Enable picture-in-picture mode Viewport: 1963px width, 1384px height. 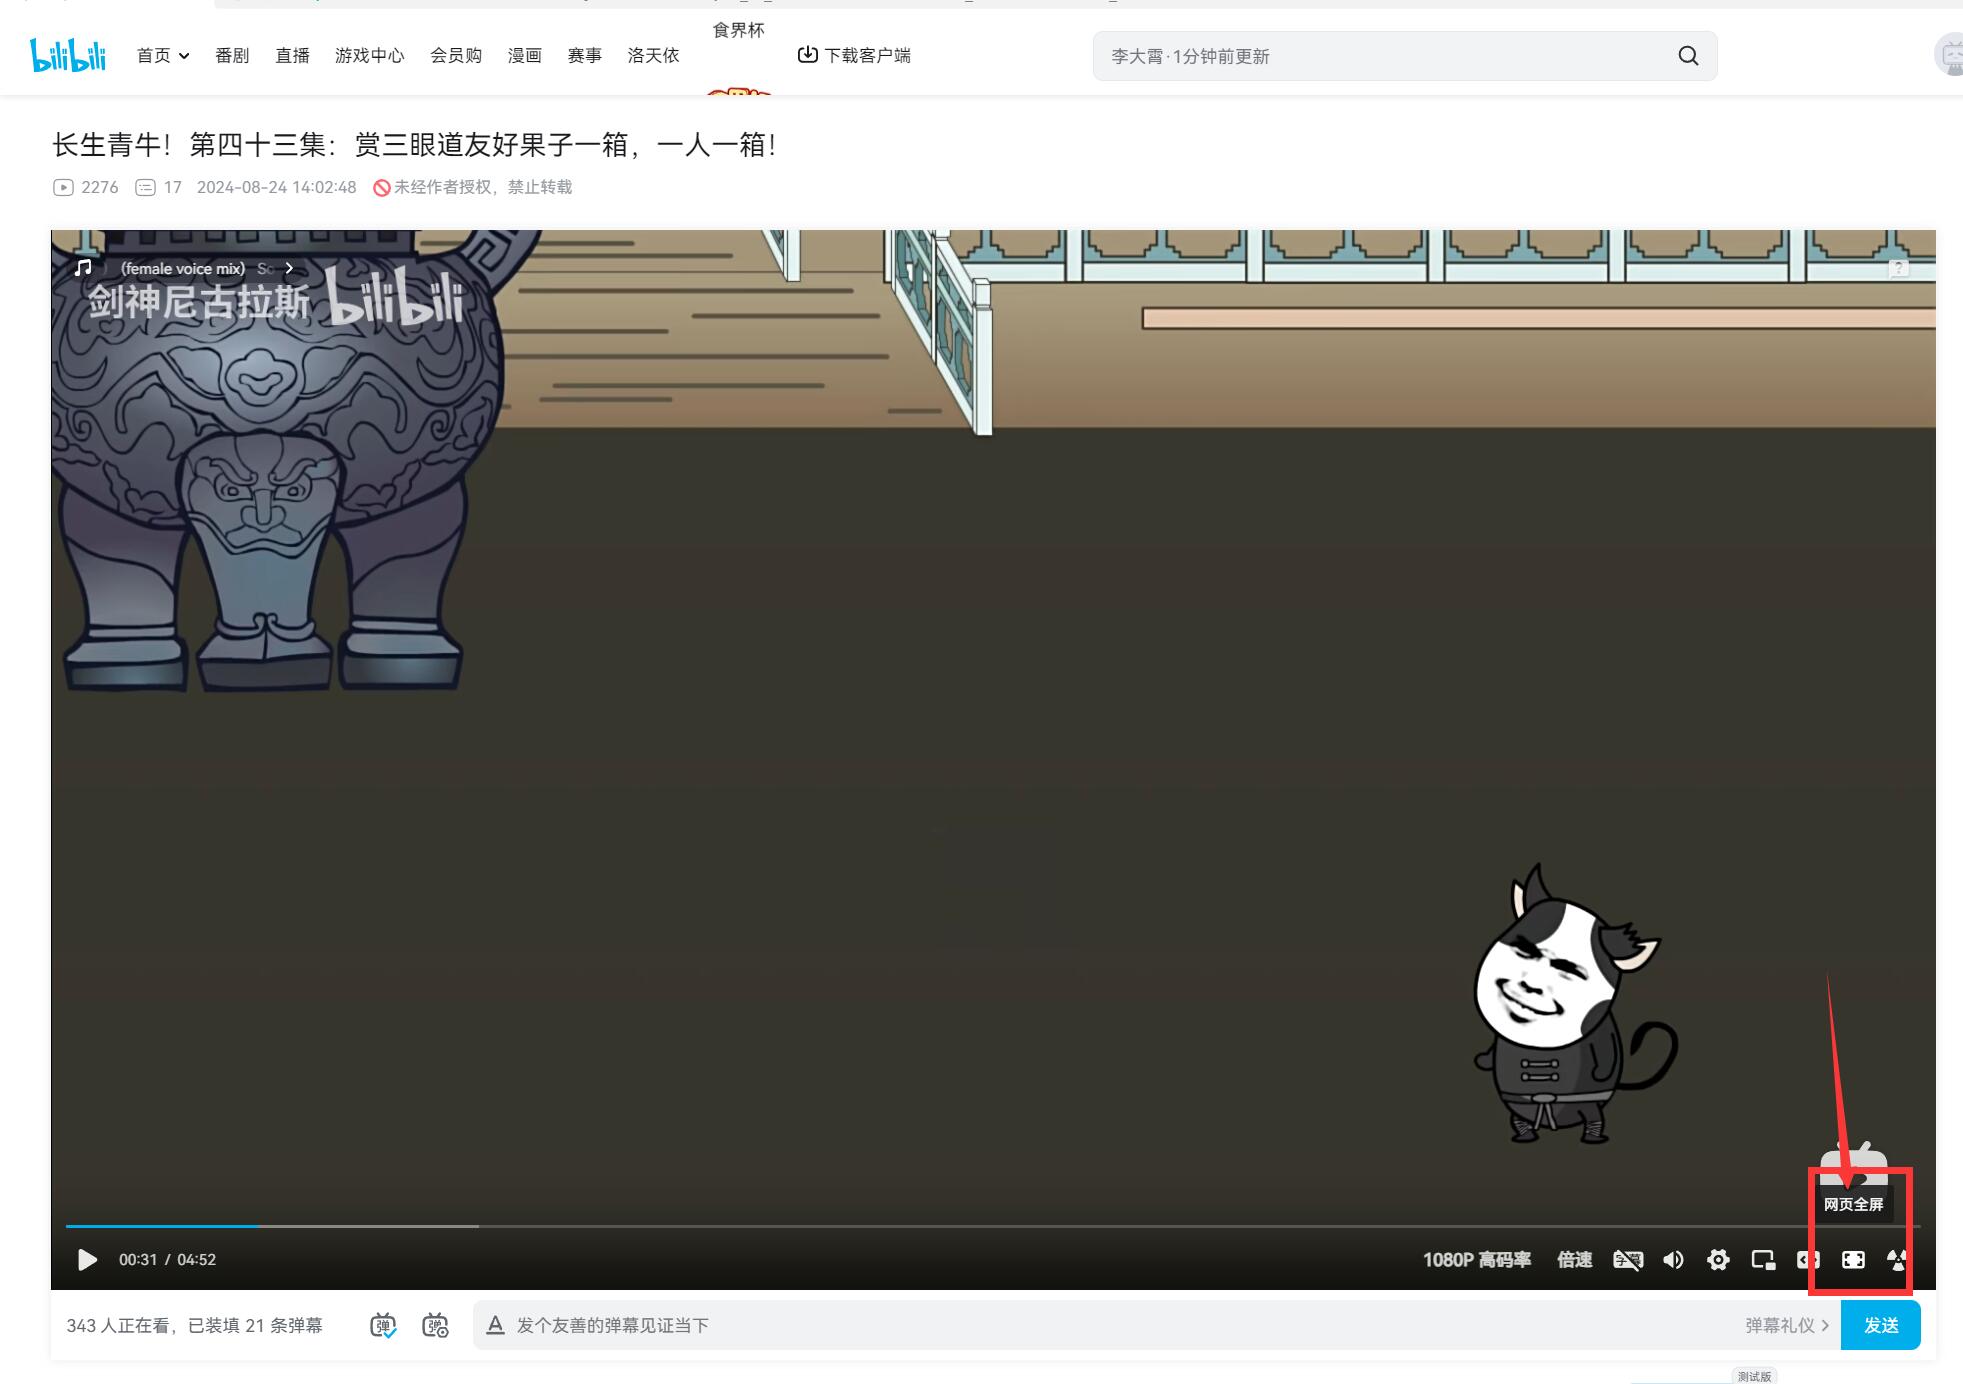point(1763,1260)
